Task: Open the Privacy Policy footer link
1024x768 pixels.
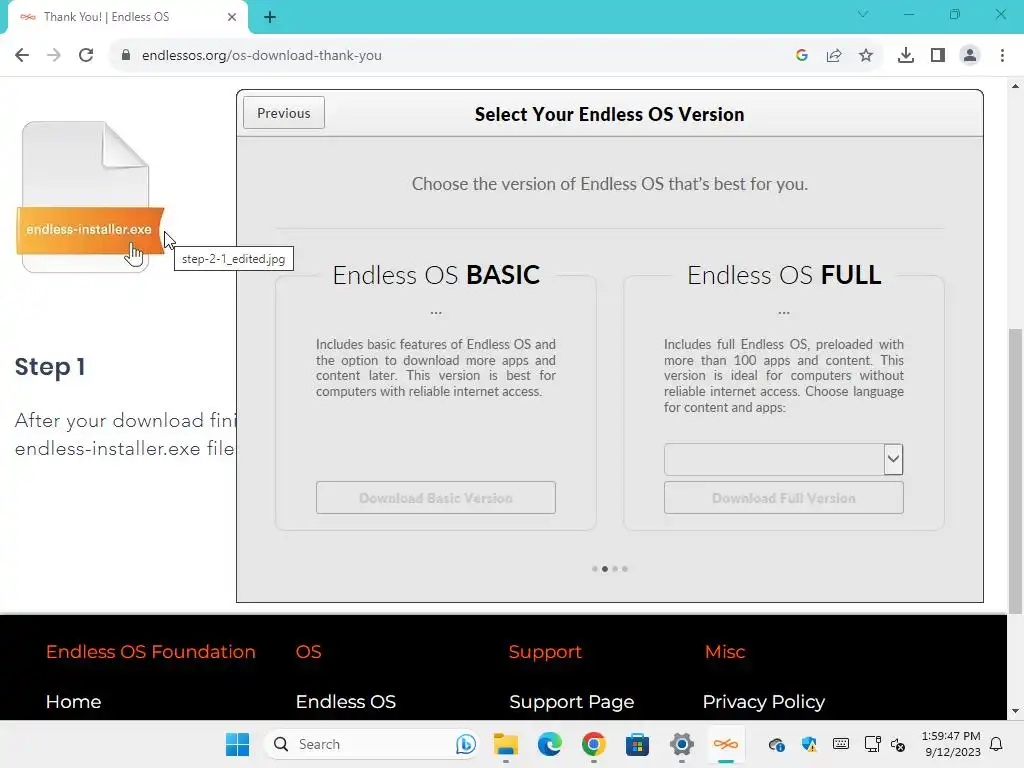Action: [763, 701]
